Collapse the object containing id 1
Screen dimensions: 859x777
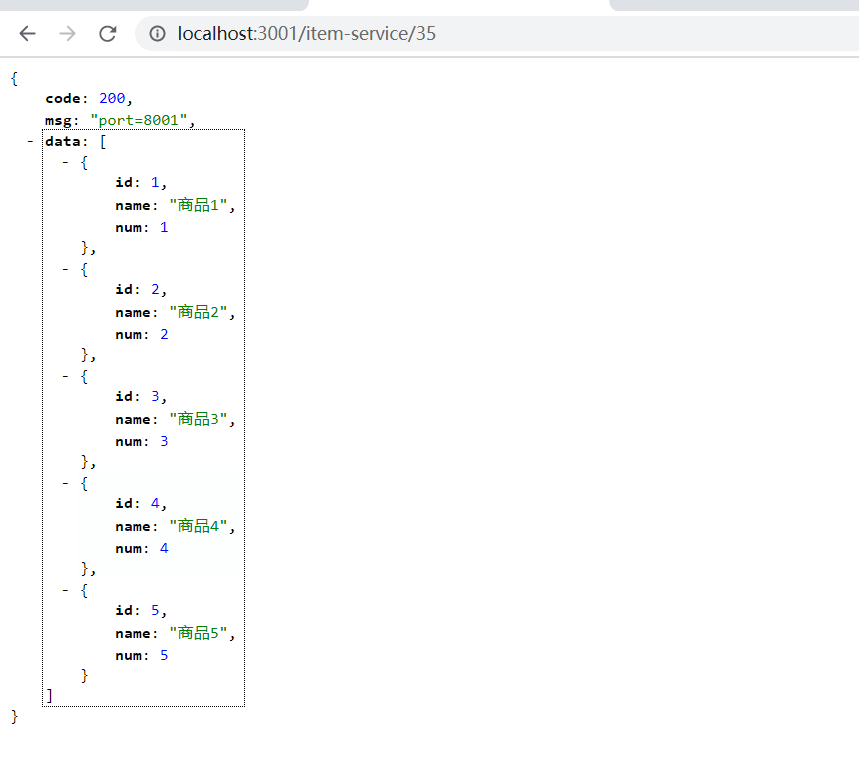pyautogui.click(x=65, y=162)
